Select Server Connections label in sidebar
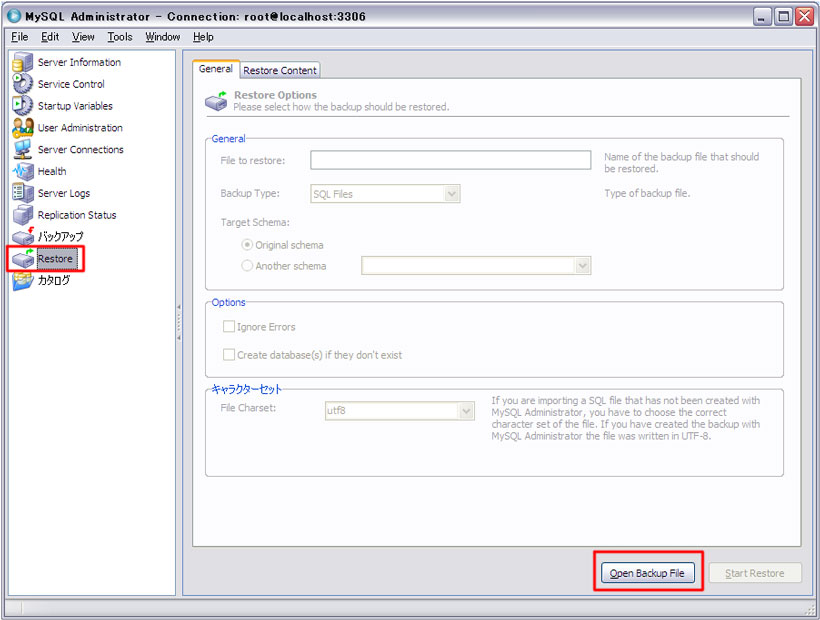The height and width of the screenshot is (620, 820). (81, 150)
